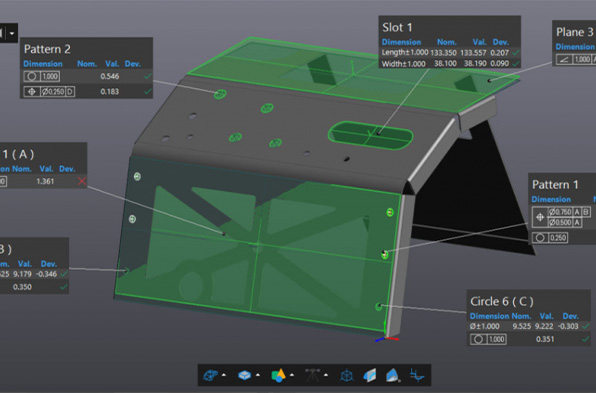
Task: Click pass checkmark on Slot 1 Length row
Action: pyautogui.click(x=515, y=52)
